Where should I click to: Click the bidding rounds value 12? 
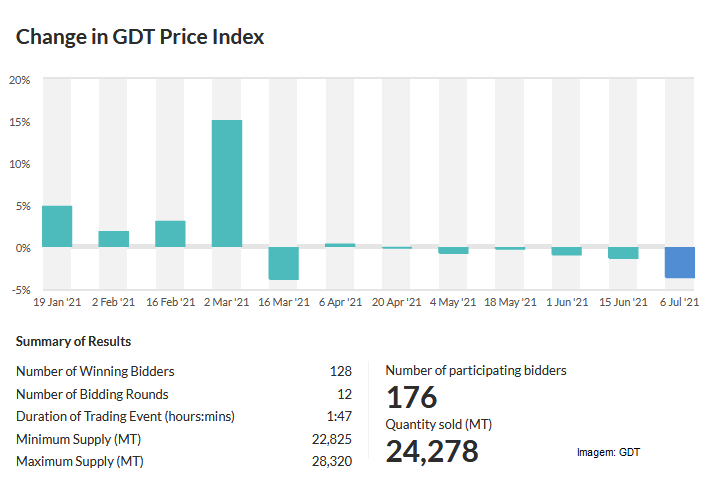click(344, 394)
